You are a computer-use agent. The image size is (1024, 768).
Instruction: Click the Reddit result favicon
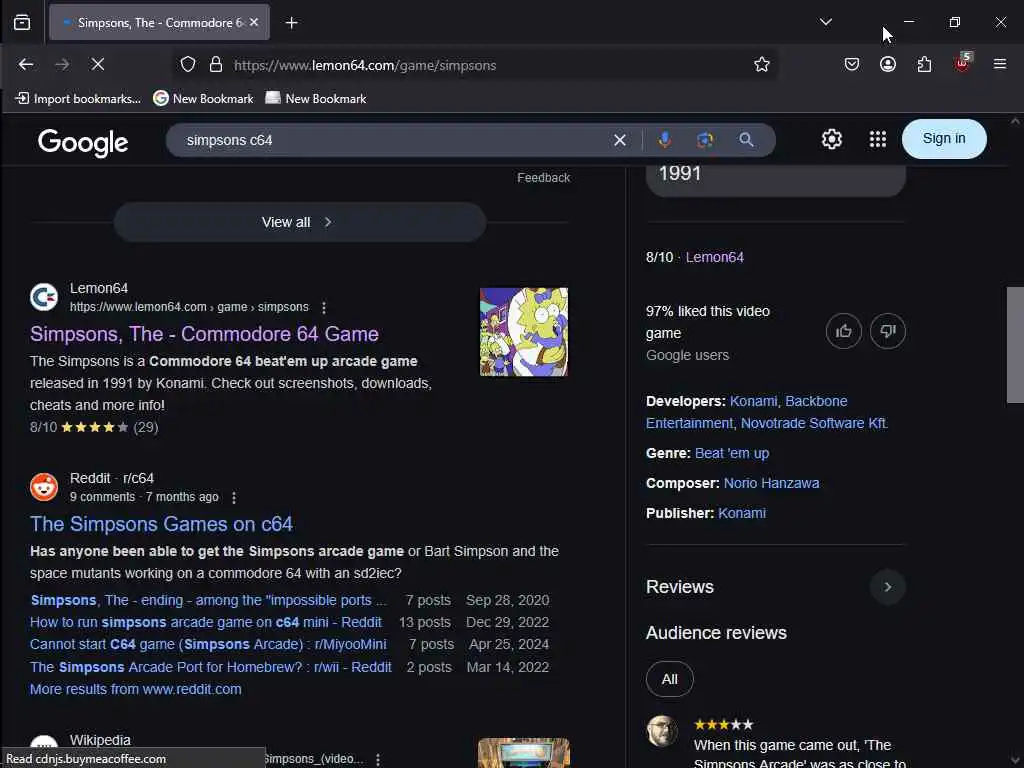click(44, 487)
